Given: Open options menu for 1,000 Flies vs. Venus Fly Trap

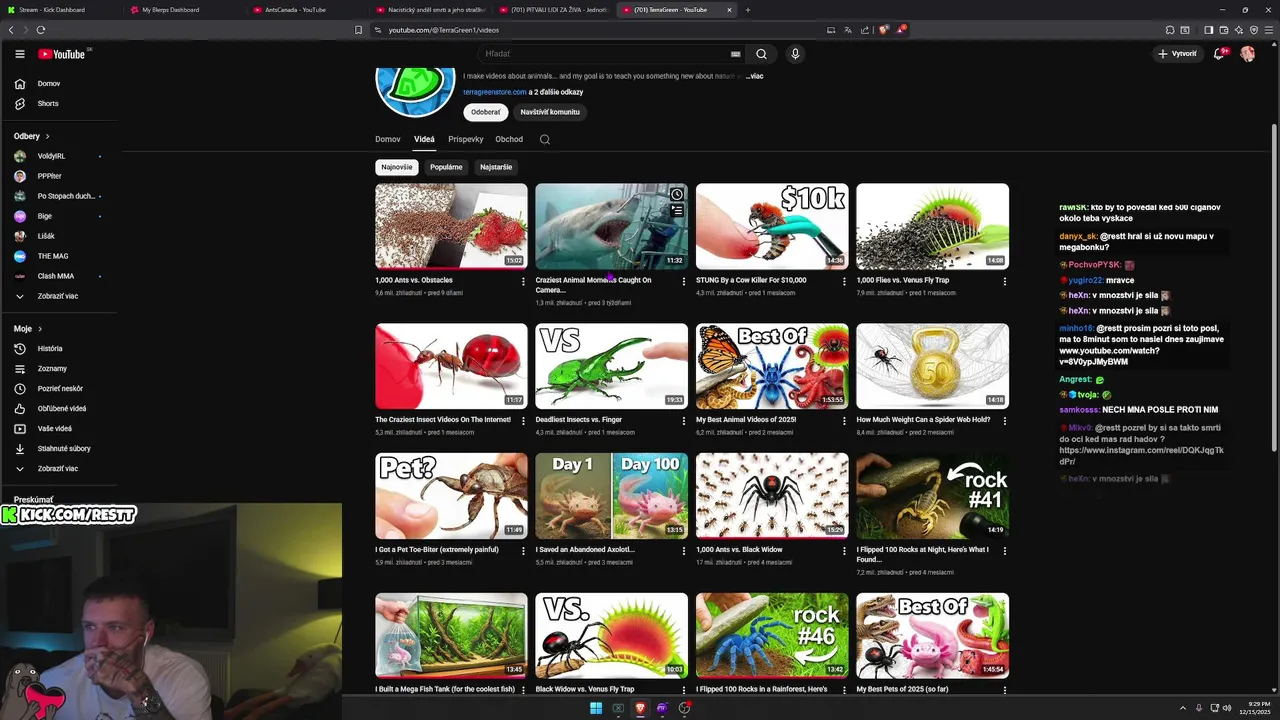Looking at the screenshot, I should (1005, 281).
